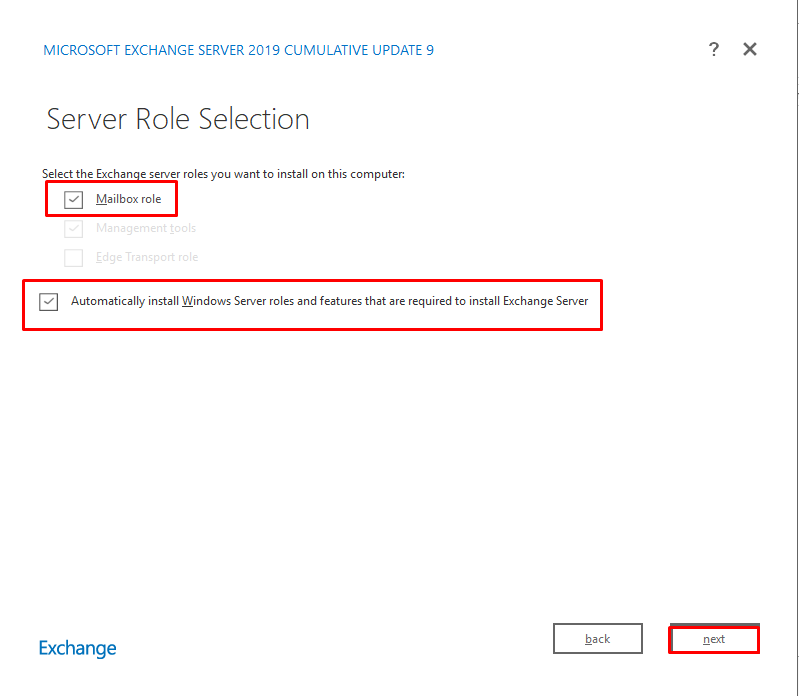799x696 pixels.
Task: Toggle the Mailbox role checkbox
Action: click(73, 199)
